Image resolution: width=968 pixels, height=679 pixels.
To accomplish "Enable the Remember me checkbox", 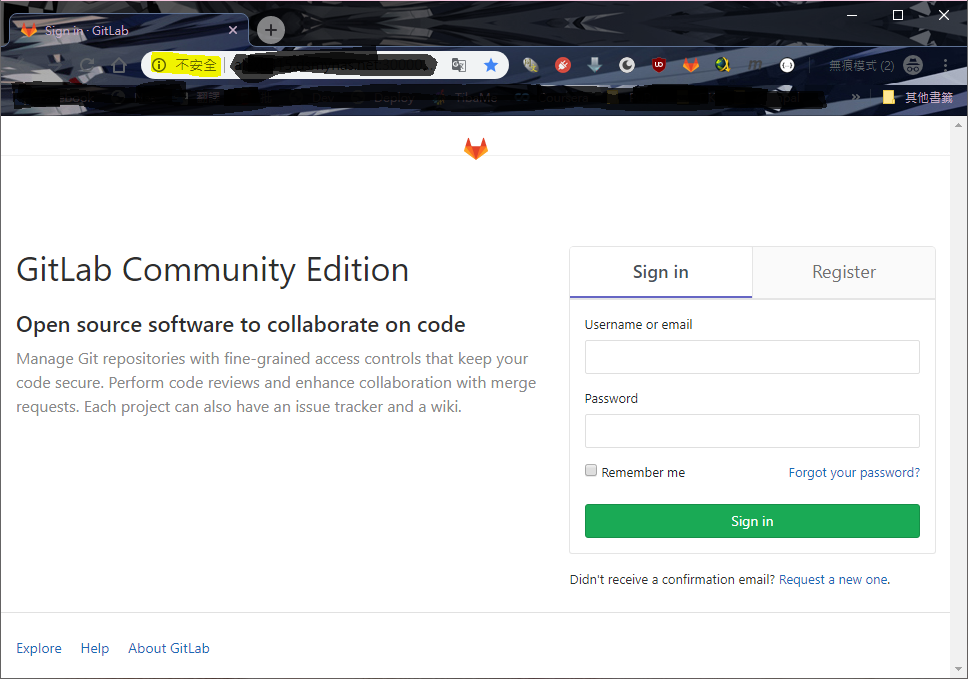I will [x=590, y=470].
